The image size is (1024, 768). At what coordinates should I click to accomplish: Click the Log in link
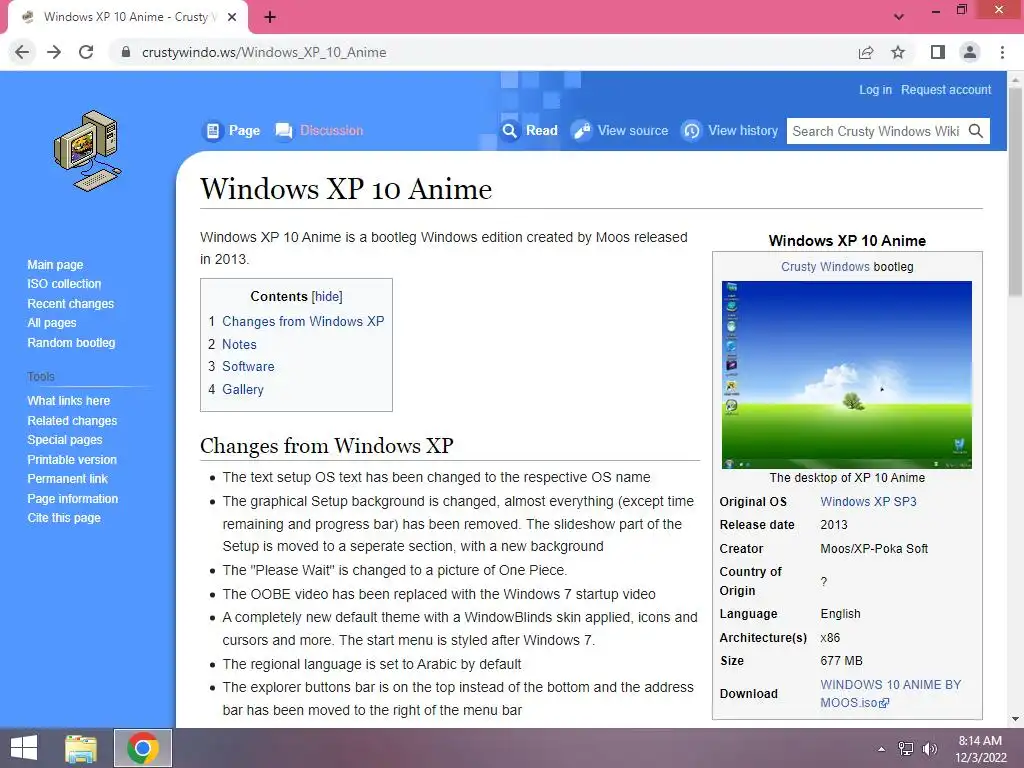(875, 89)
